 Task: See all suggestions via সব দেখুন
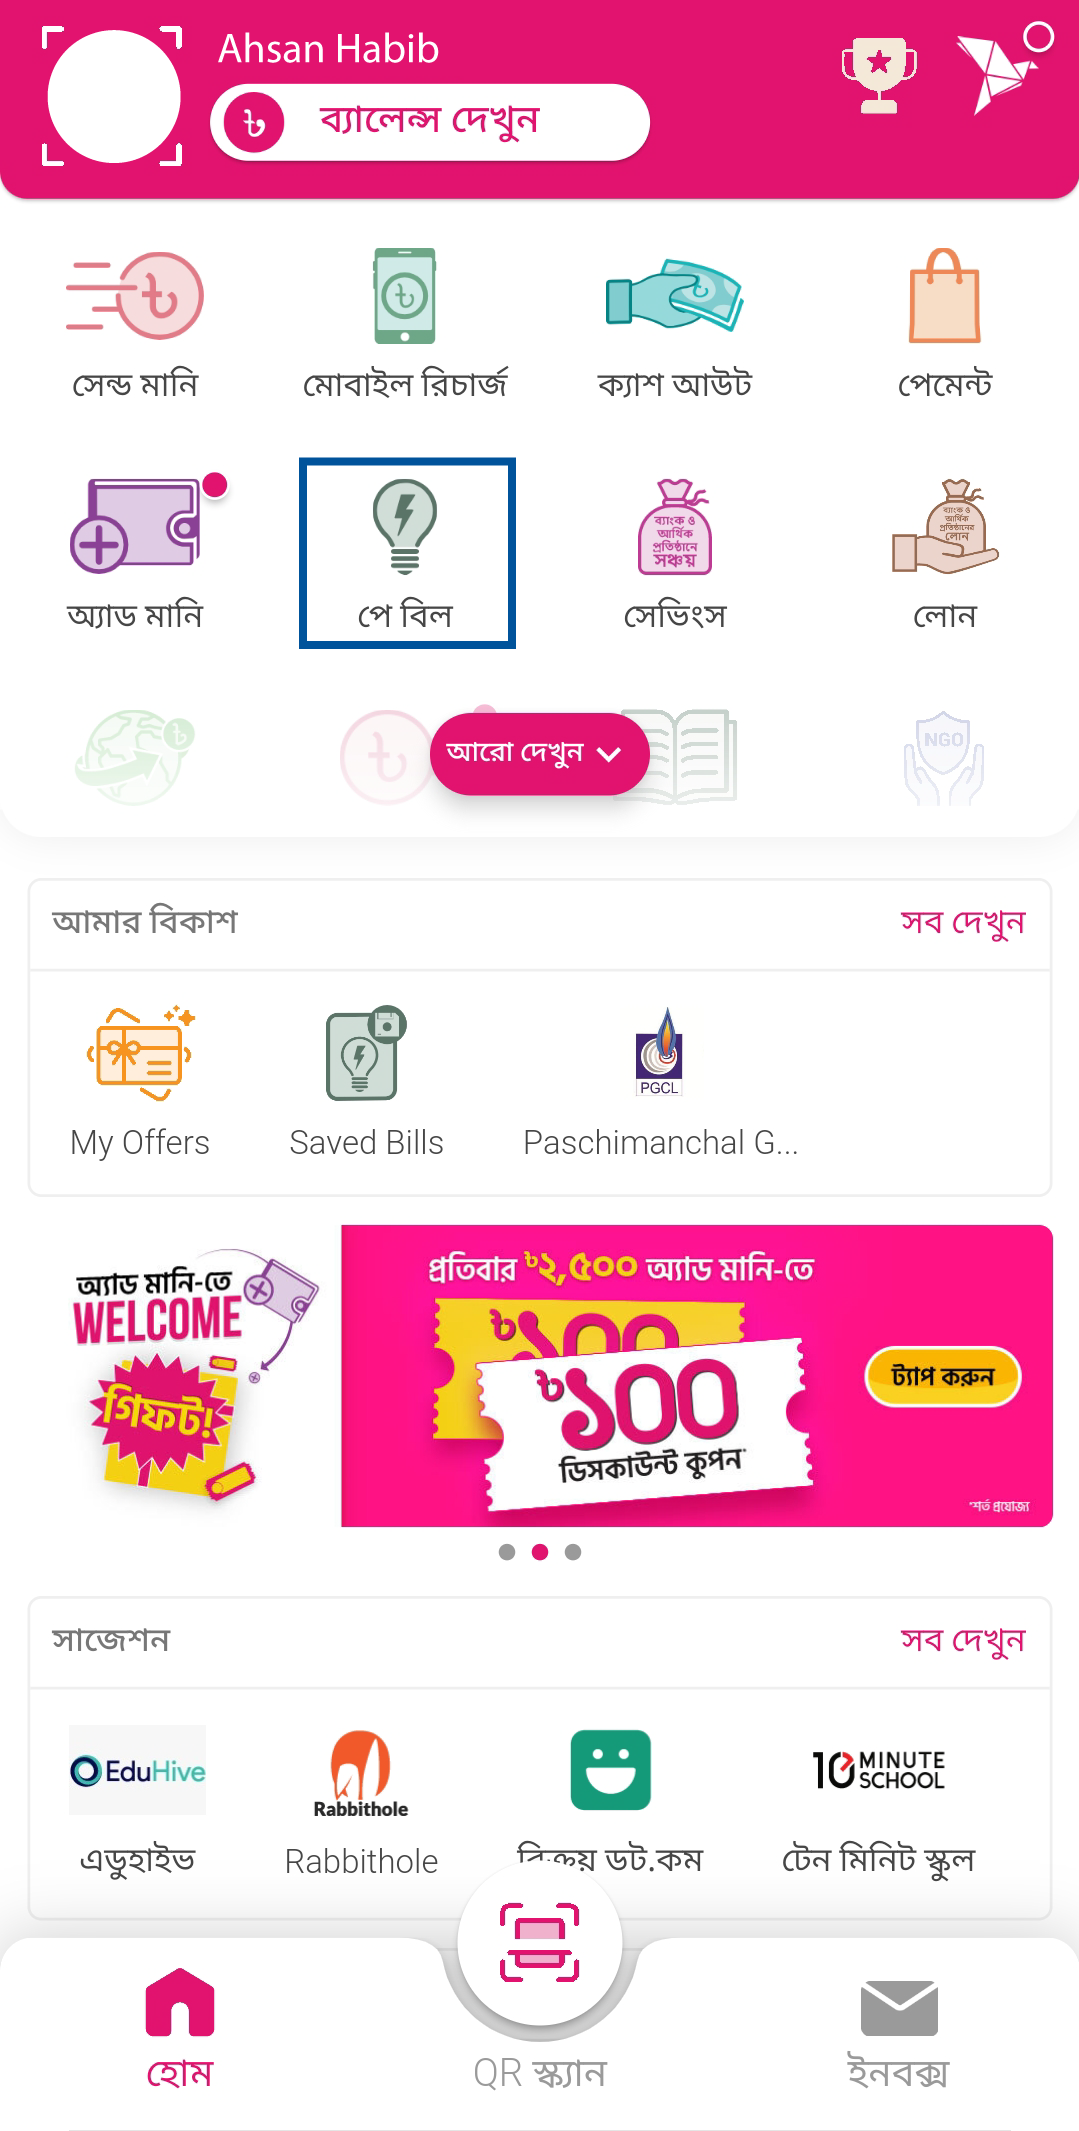pos(962,1640)
